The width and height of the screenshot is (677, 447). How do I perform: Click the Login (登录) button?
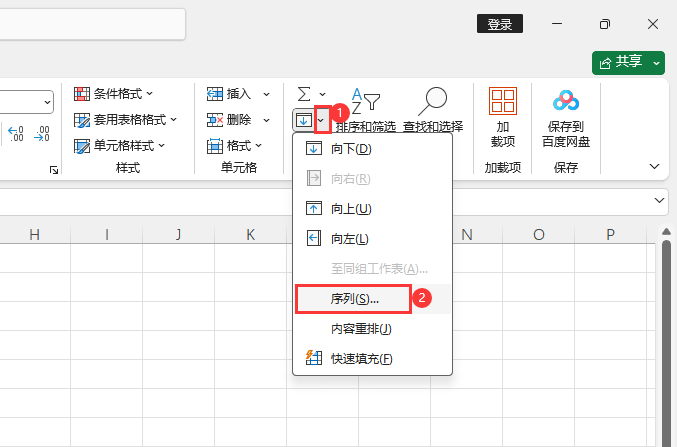tap(500, 24)
